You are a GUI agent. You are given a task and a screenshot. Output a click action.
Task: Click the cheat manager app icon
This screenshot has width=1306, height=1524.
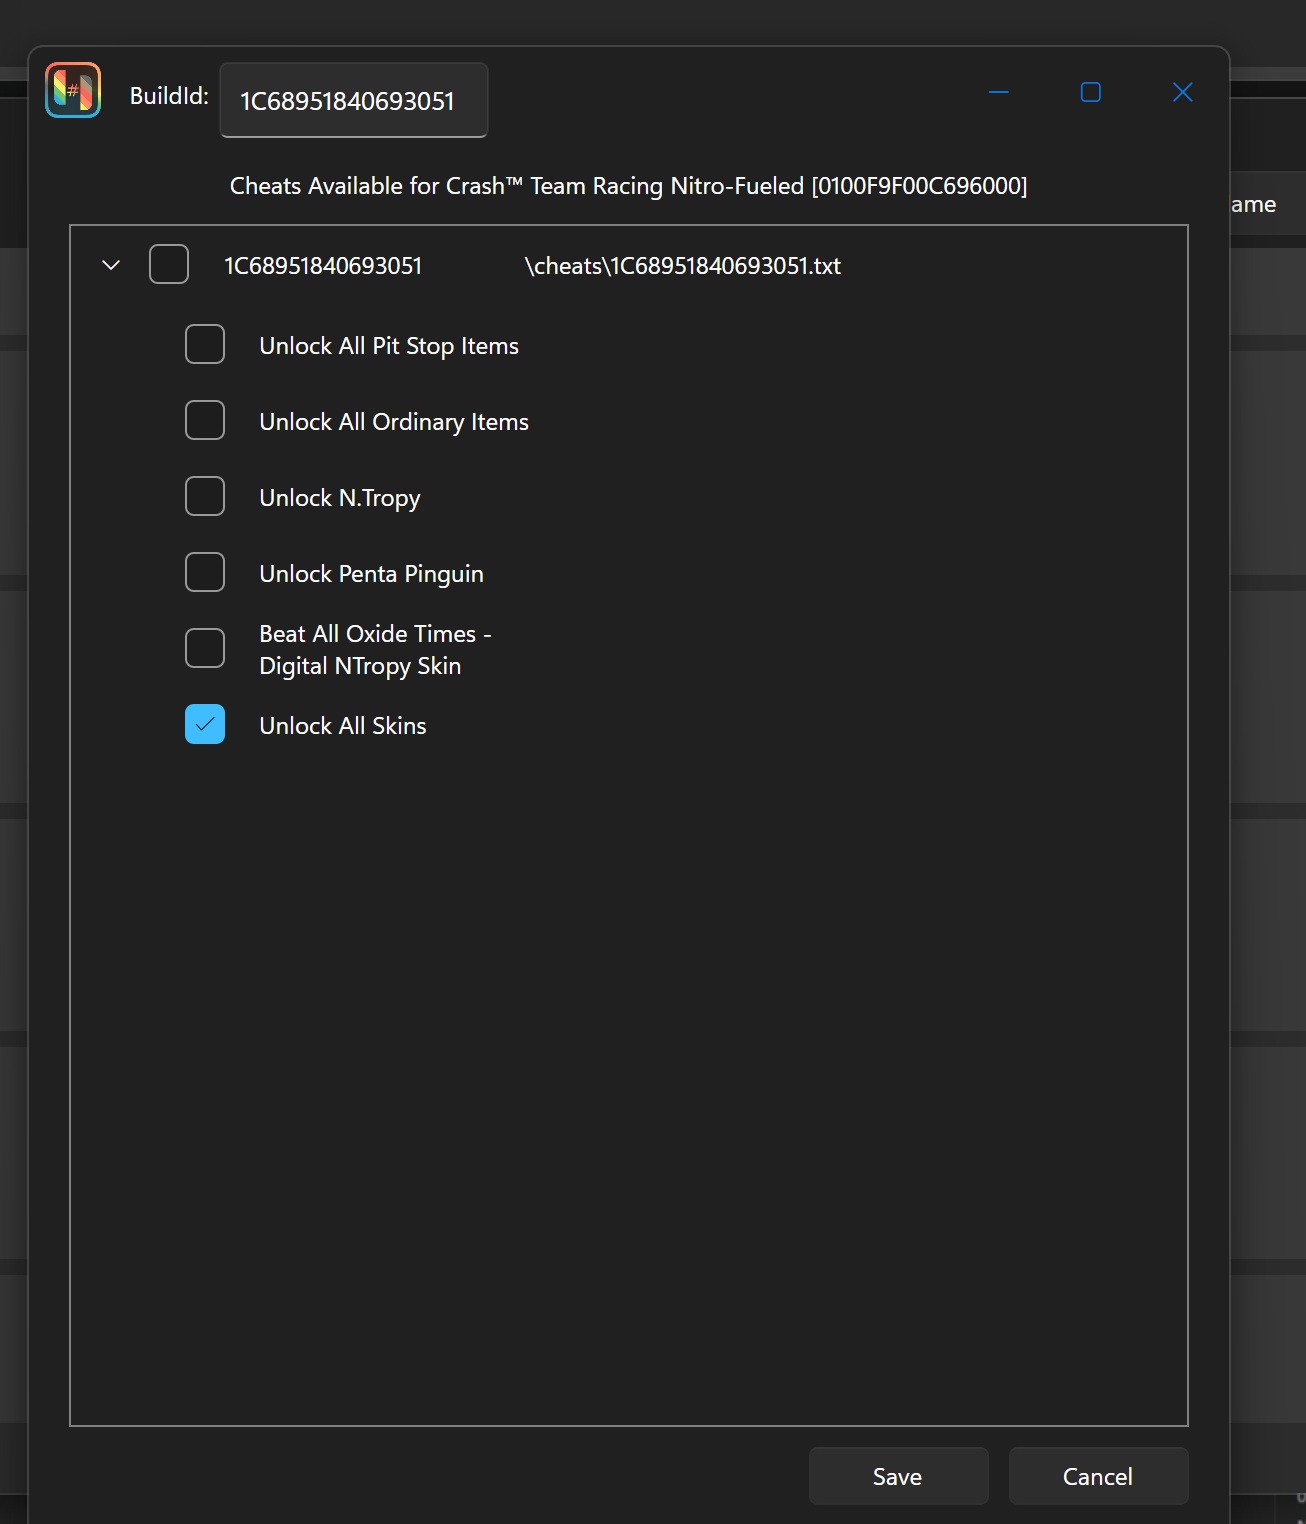point(73,90)
